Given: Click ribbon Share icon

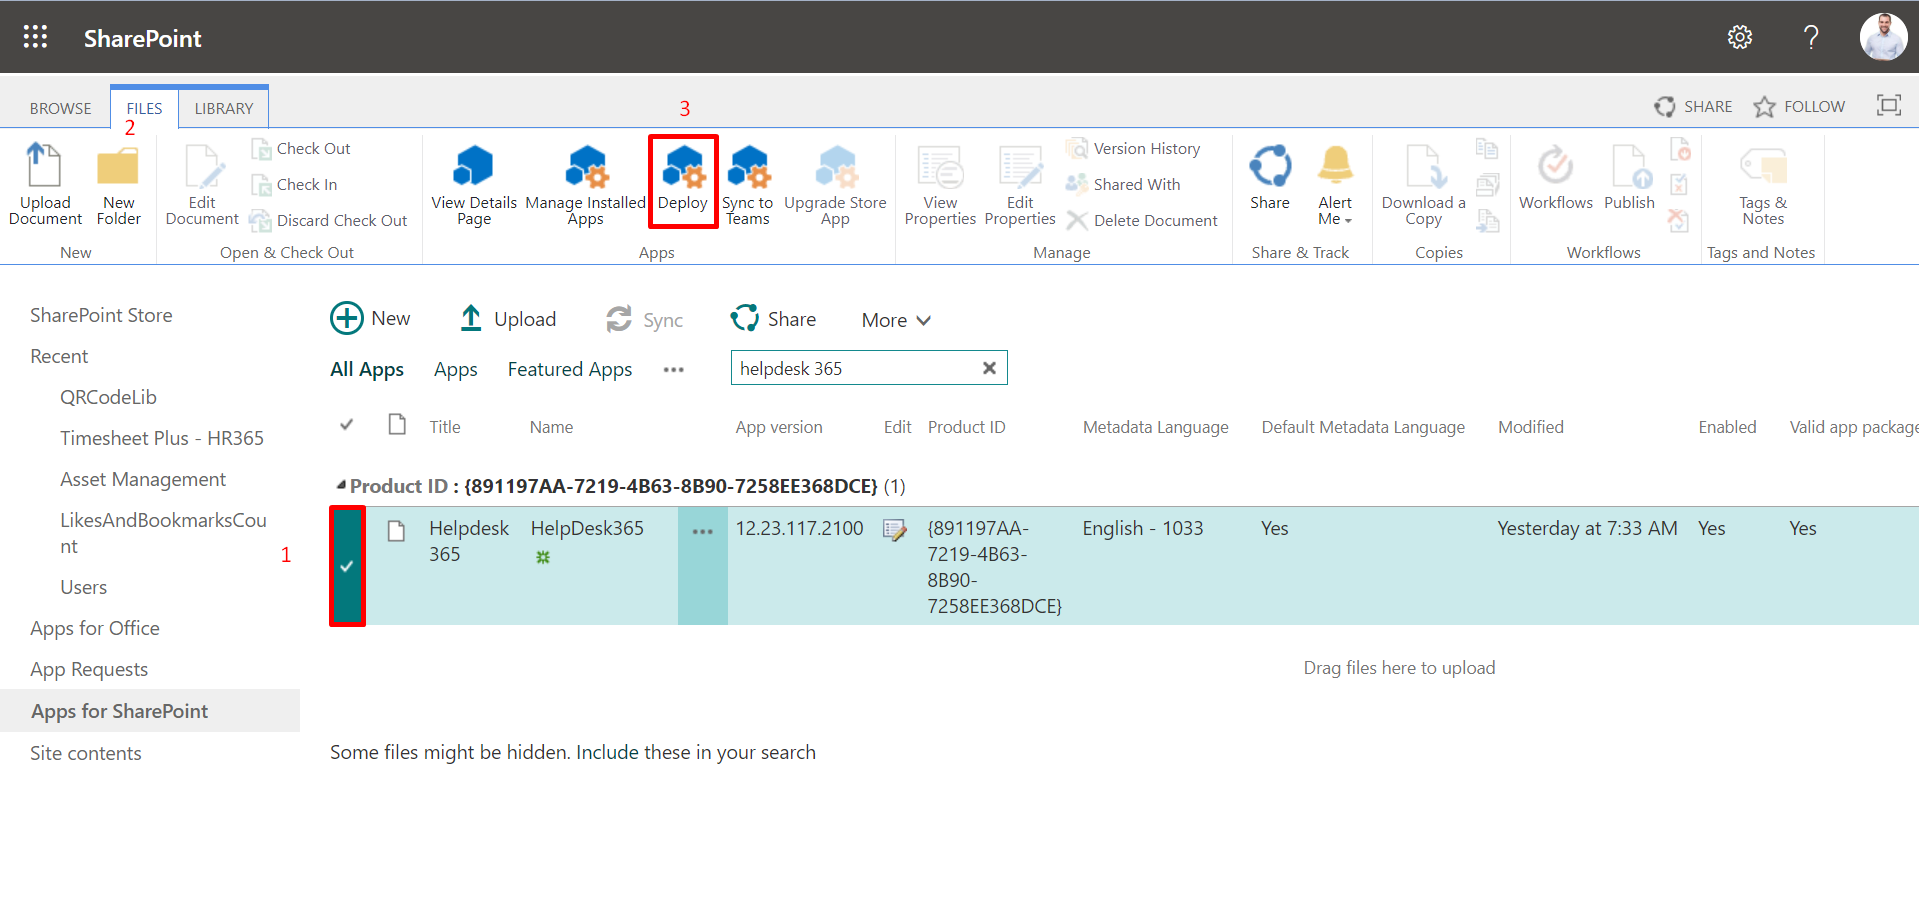Looking at the screenshot, I should coord(1270,178).
